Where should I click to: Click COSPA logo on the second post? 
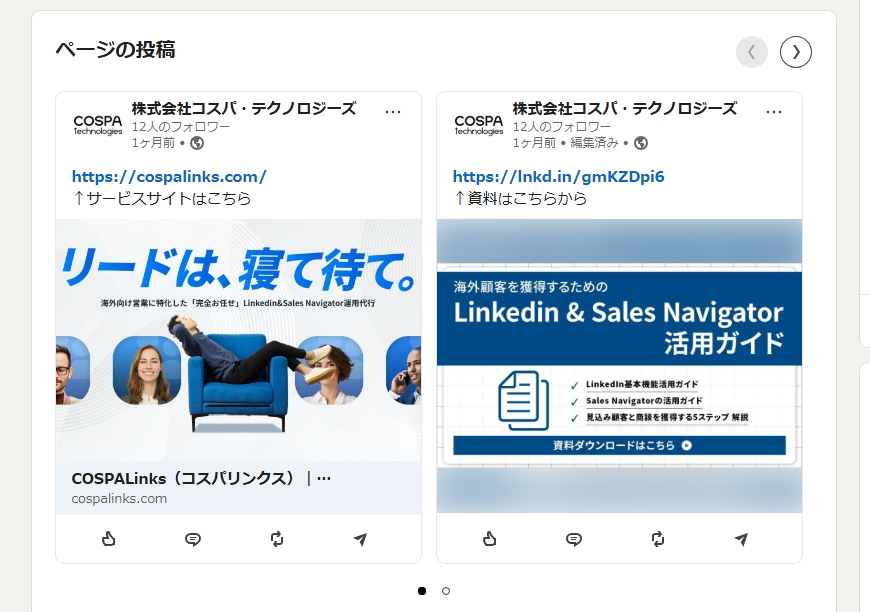click(479, 124)
